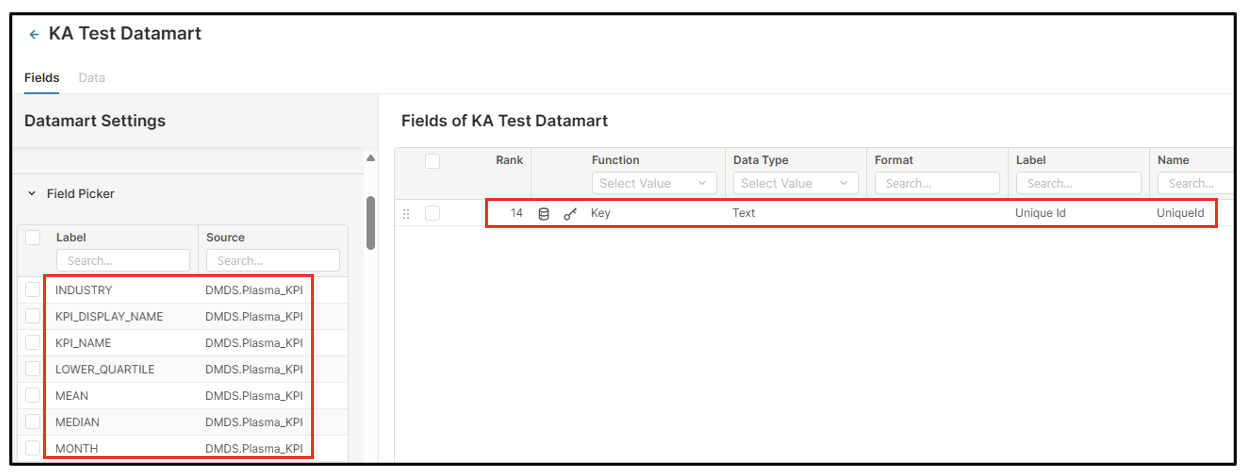
Task: Open the Data Type Select Value dropdown
Action: click(795, 183)
